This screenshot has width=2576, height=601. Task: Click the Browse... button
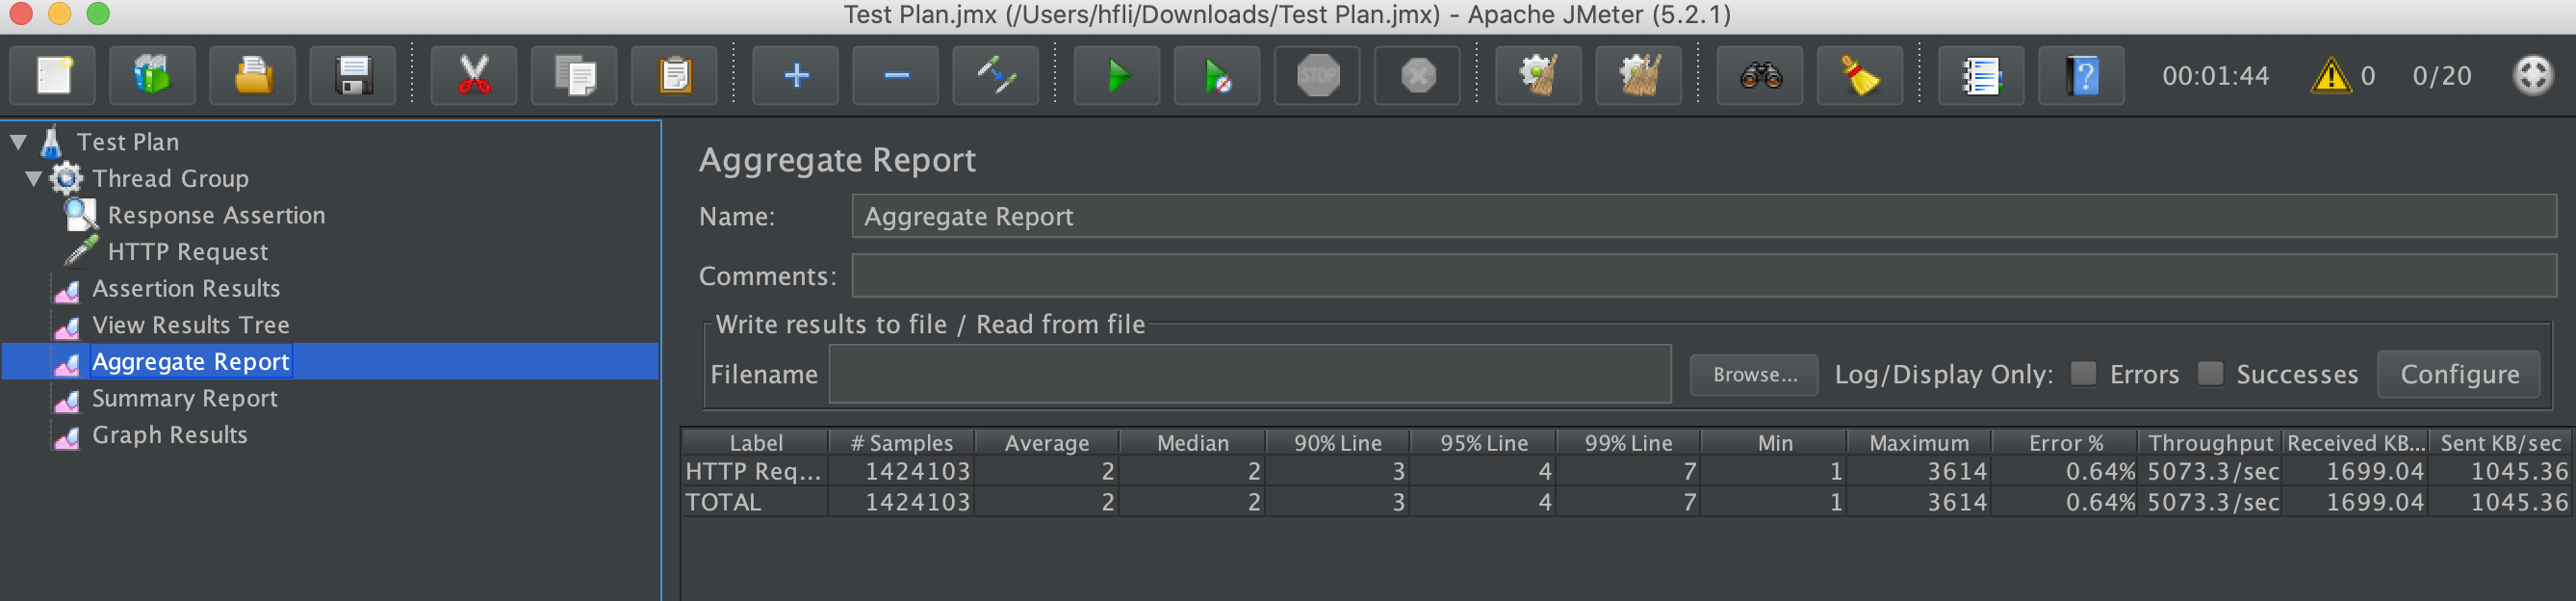pos(1753,375)
